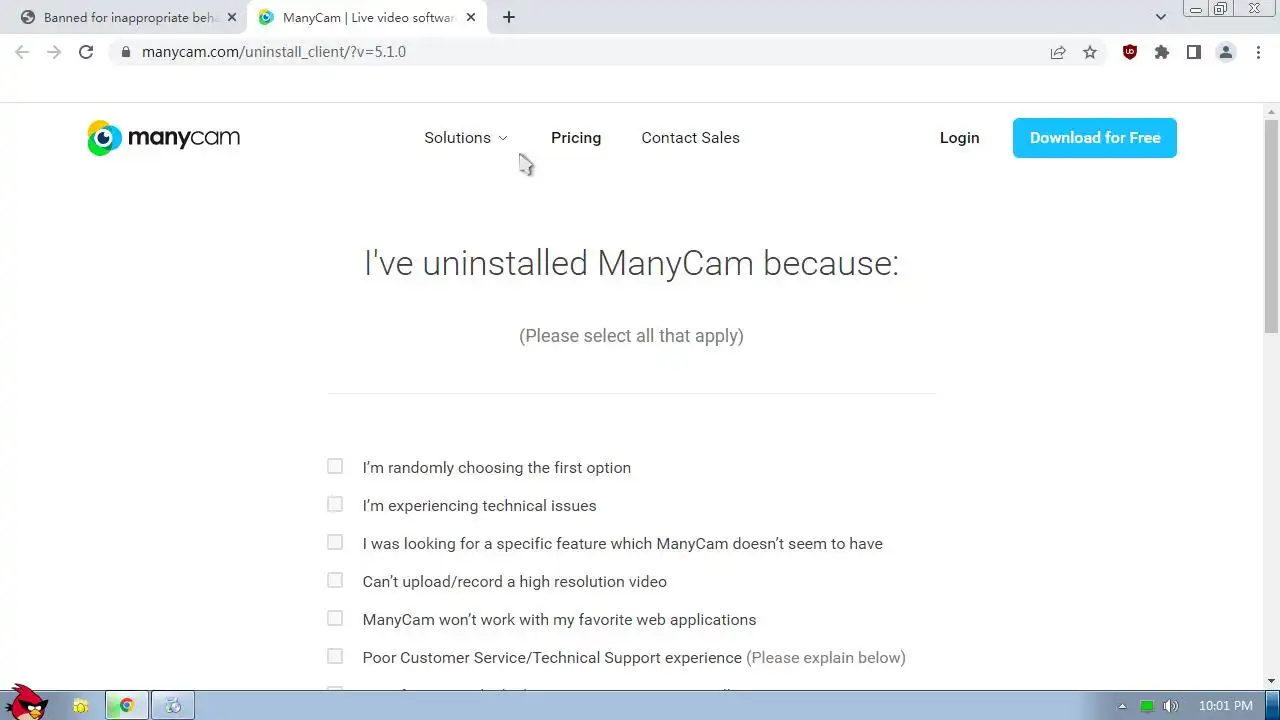1280x720 pixels.
Task: Click the yellow taskbar icon next to start
Action: [80, 706]
